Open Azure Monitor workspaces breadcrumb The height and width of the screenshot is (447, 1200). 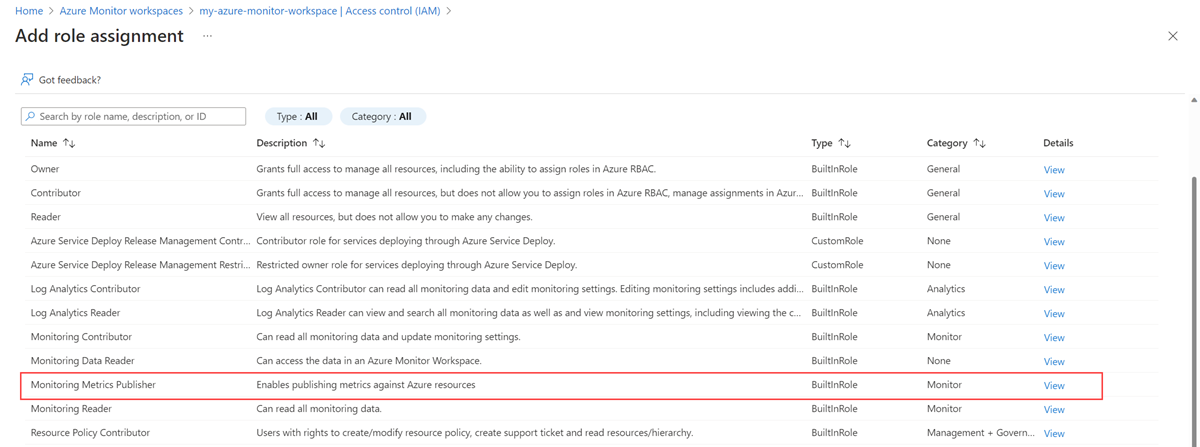click(x=121, y=11)
